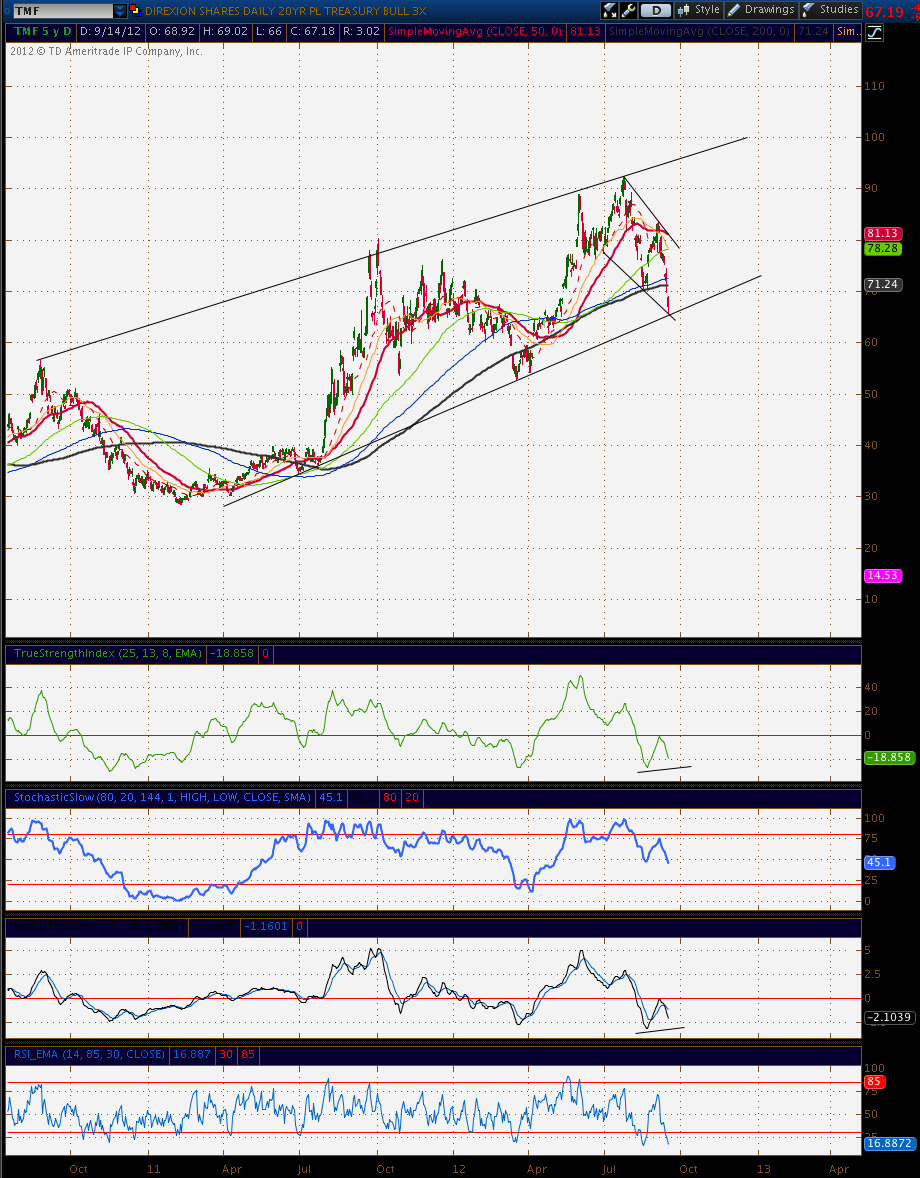Click the 71.24 price bubble on axis
This screenshot has width=920, height=1178.
click(x=882, y=285)
